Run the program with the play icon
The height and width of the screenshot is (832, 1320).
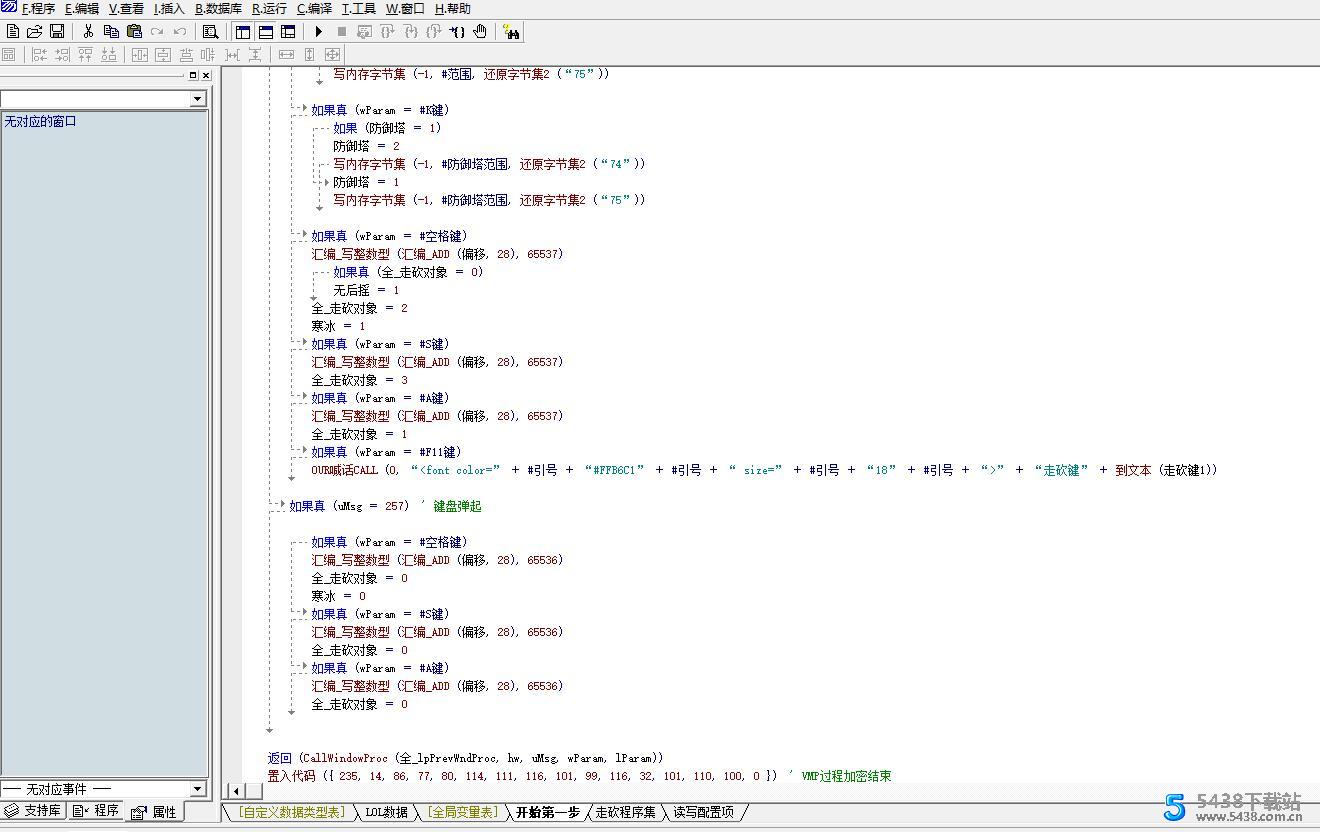coord(318,32)
